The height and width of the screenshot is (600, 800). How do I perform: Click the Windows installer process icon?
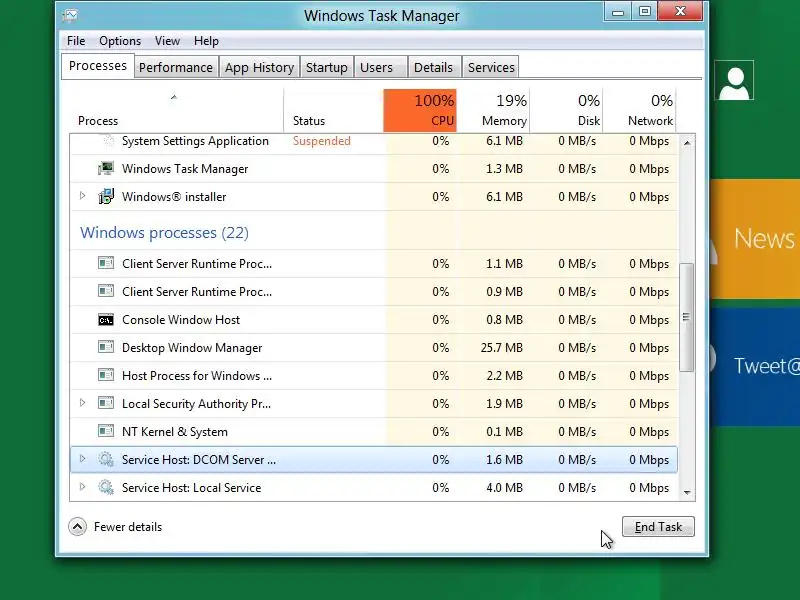pos(106,196)
